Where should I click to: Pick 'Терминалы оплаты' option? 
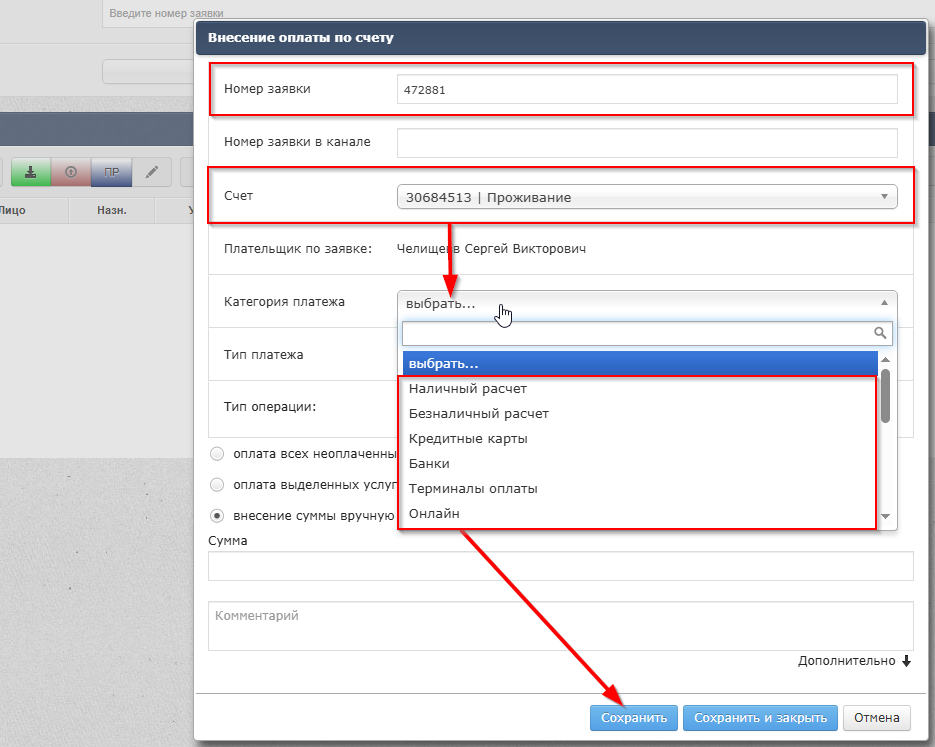pyautogui.click(x=473, y=489)
